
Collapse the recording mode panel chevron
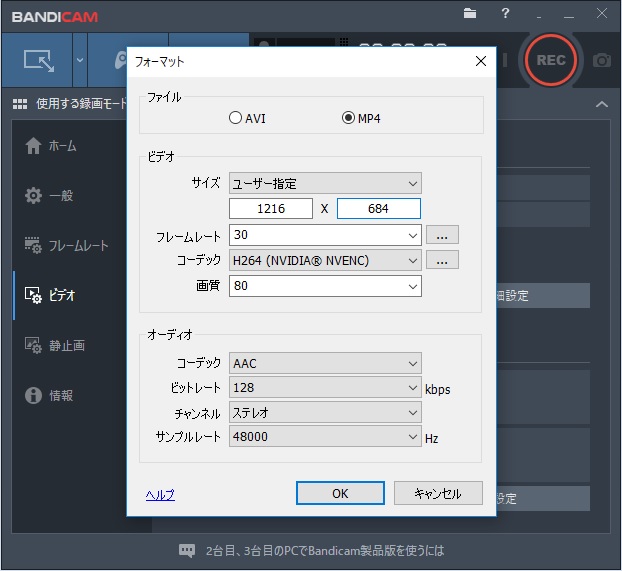tap(602, 104)
